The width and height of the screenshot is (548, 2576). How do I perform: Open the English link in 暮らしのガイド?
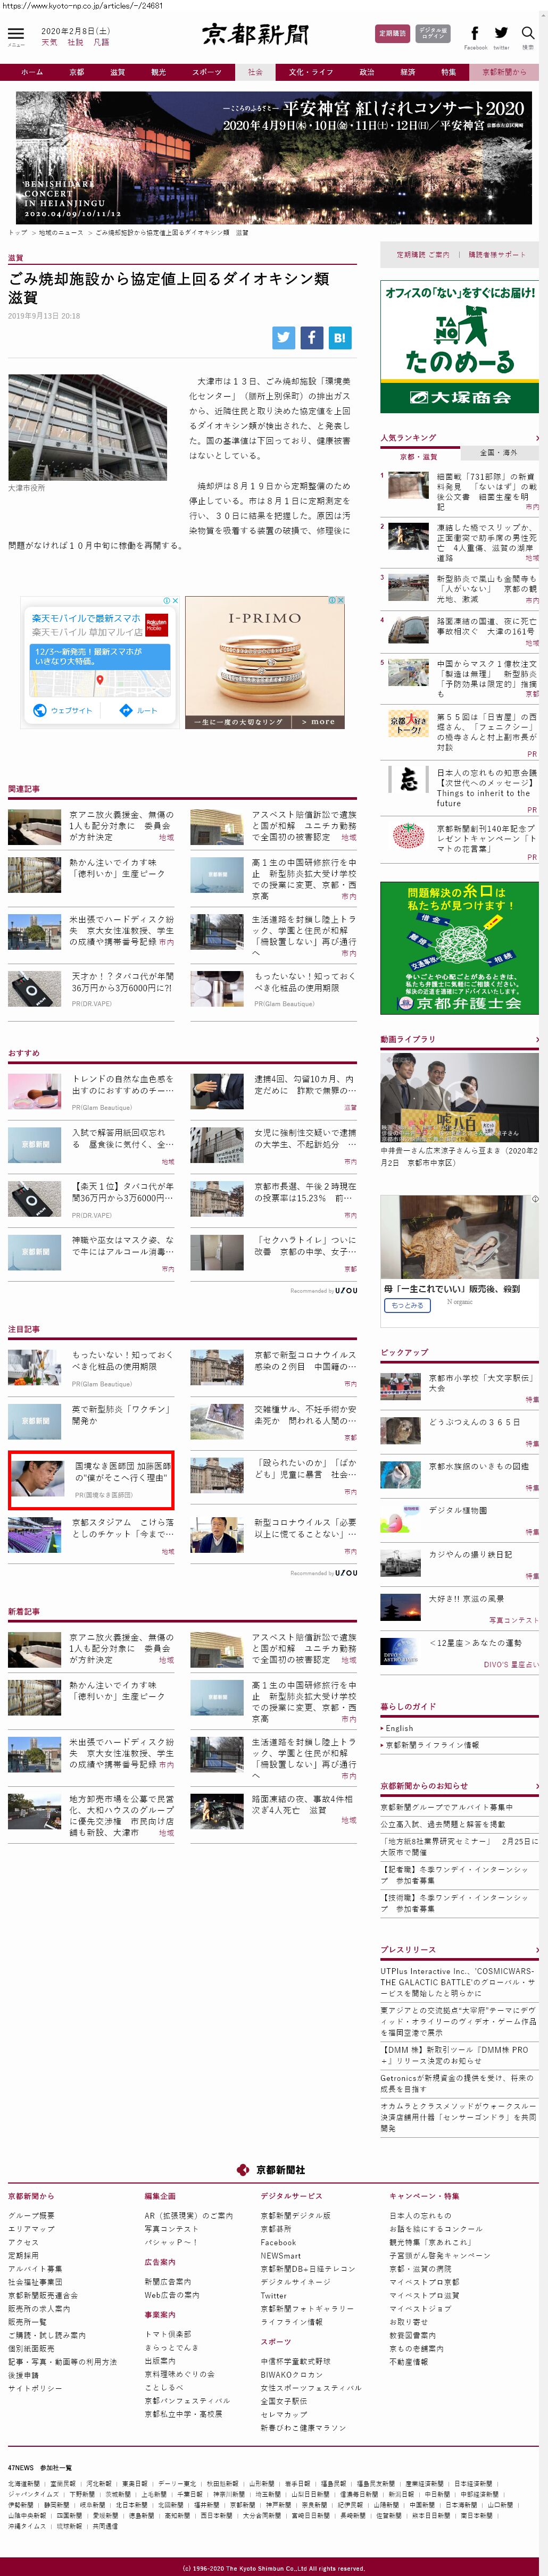399,1728
